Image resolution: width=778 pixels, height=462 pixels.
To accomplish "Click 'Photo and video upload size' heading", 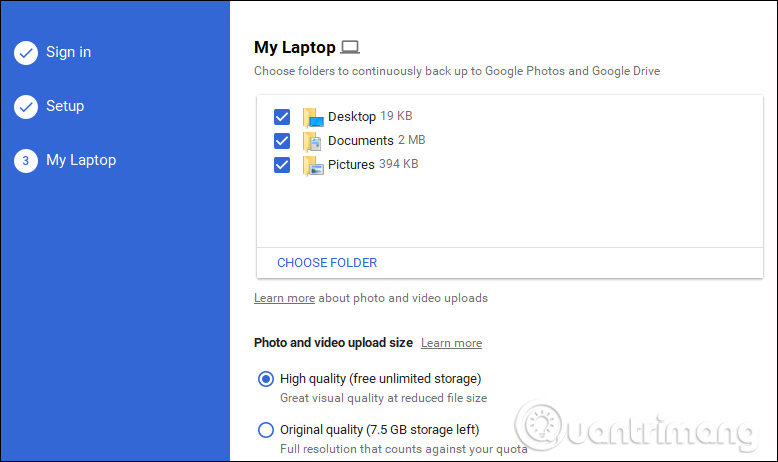I will point(333,343).
